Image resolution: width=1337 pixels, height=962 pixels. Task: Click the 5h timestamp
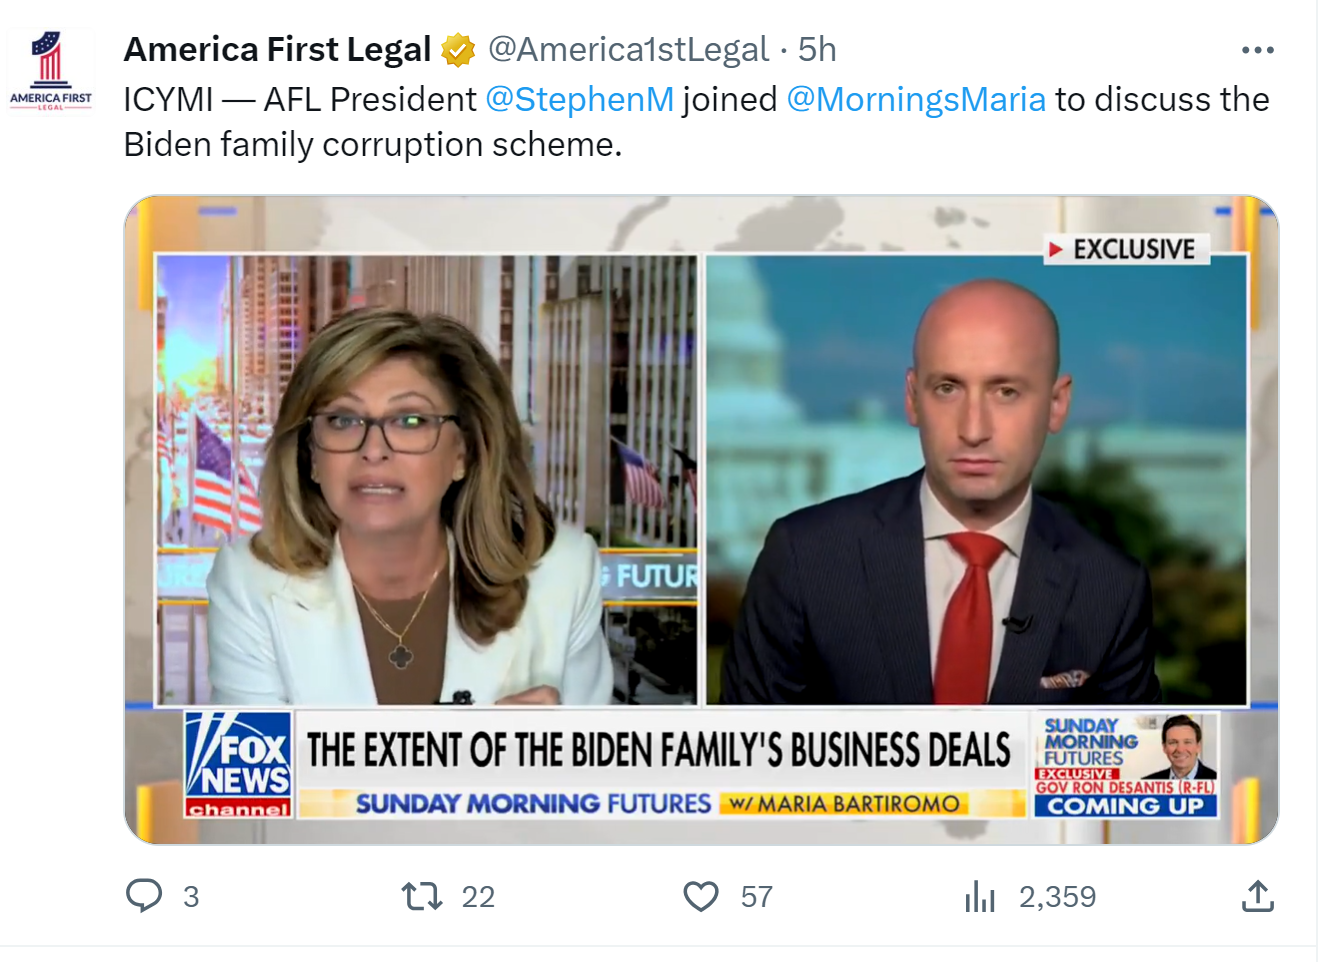point(817,50)
